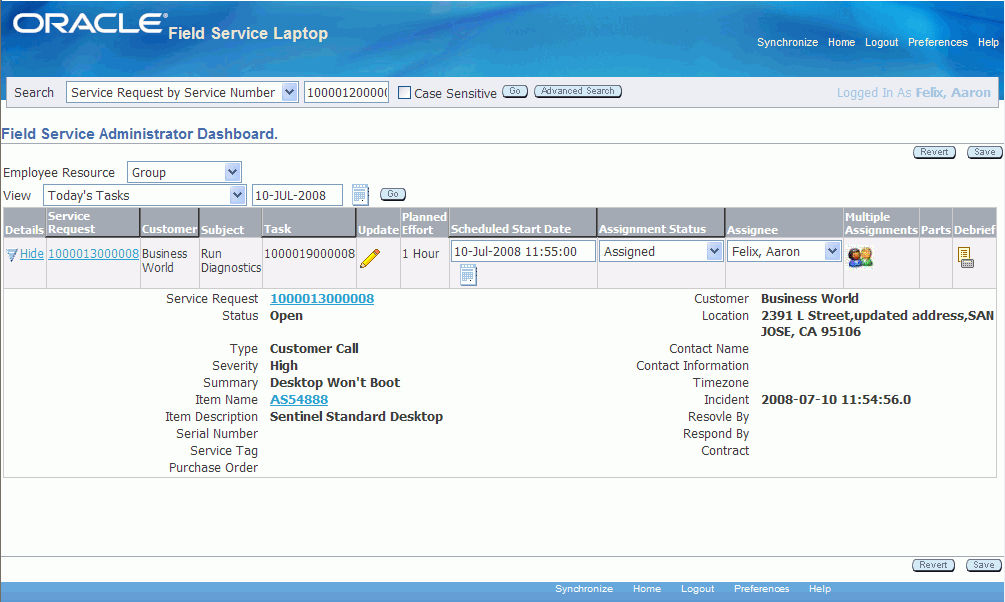Click the bottom Revert button

click(933, 565)
